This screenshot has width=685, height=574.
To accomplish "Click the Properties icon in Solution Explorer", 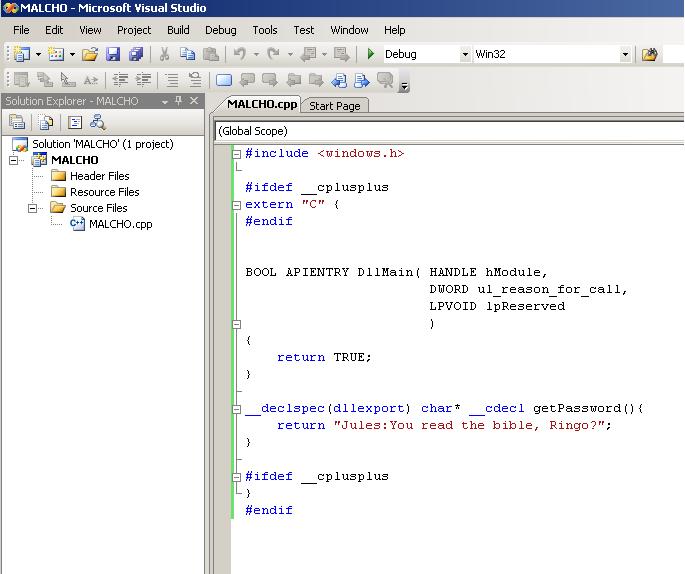I will click(x=17, y=122).
